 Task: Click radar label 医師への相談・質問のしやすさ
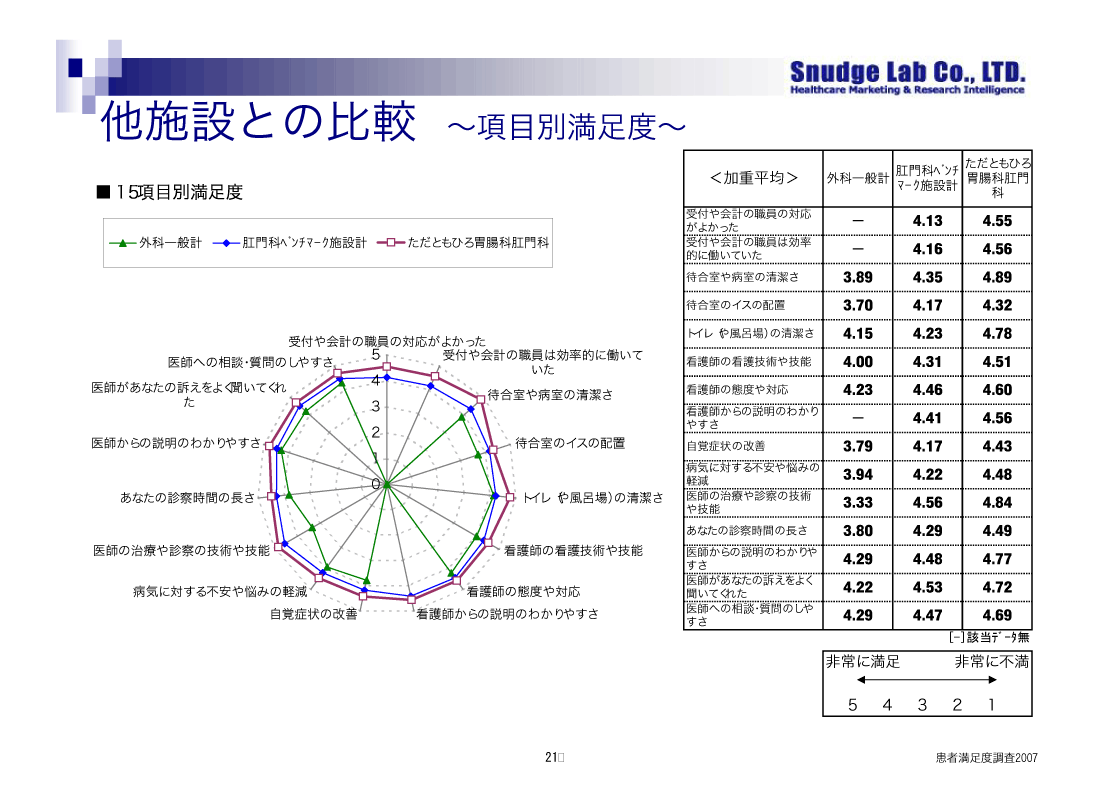(x=251, y=362)
